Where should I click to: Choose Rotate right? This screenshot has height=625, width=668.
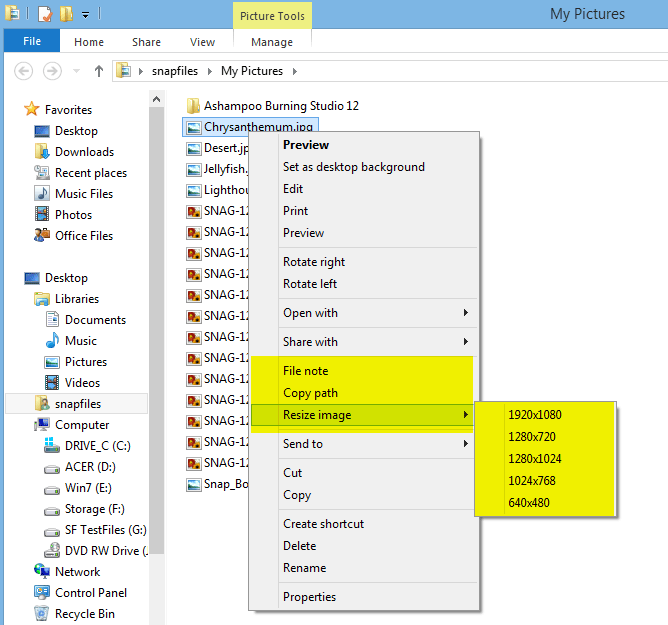pyautogui.click(x=314, y=262)
